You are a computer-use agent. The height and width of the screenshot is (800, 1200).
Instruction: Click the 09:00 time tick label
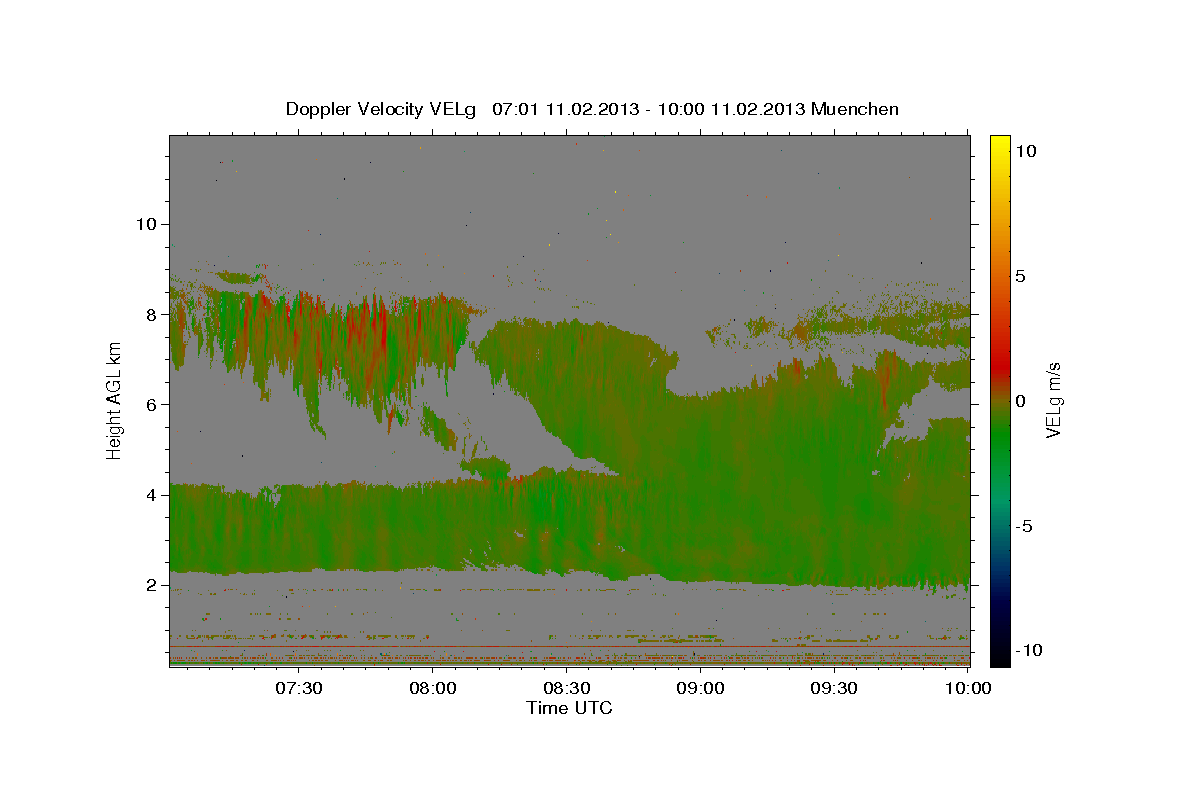701,688
